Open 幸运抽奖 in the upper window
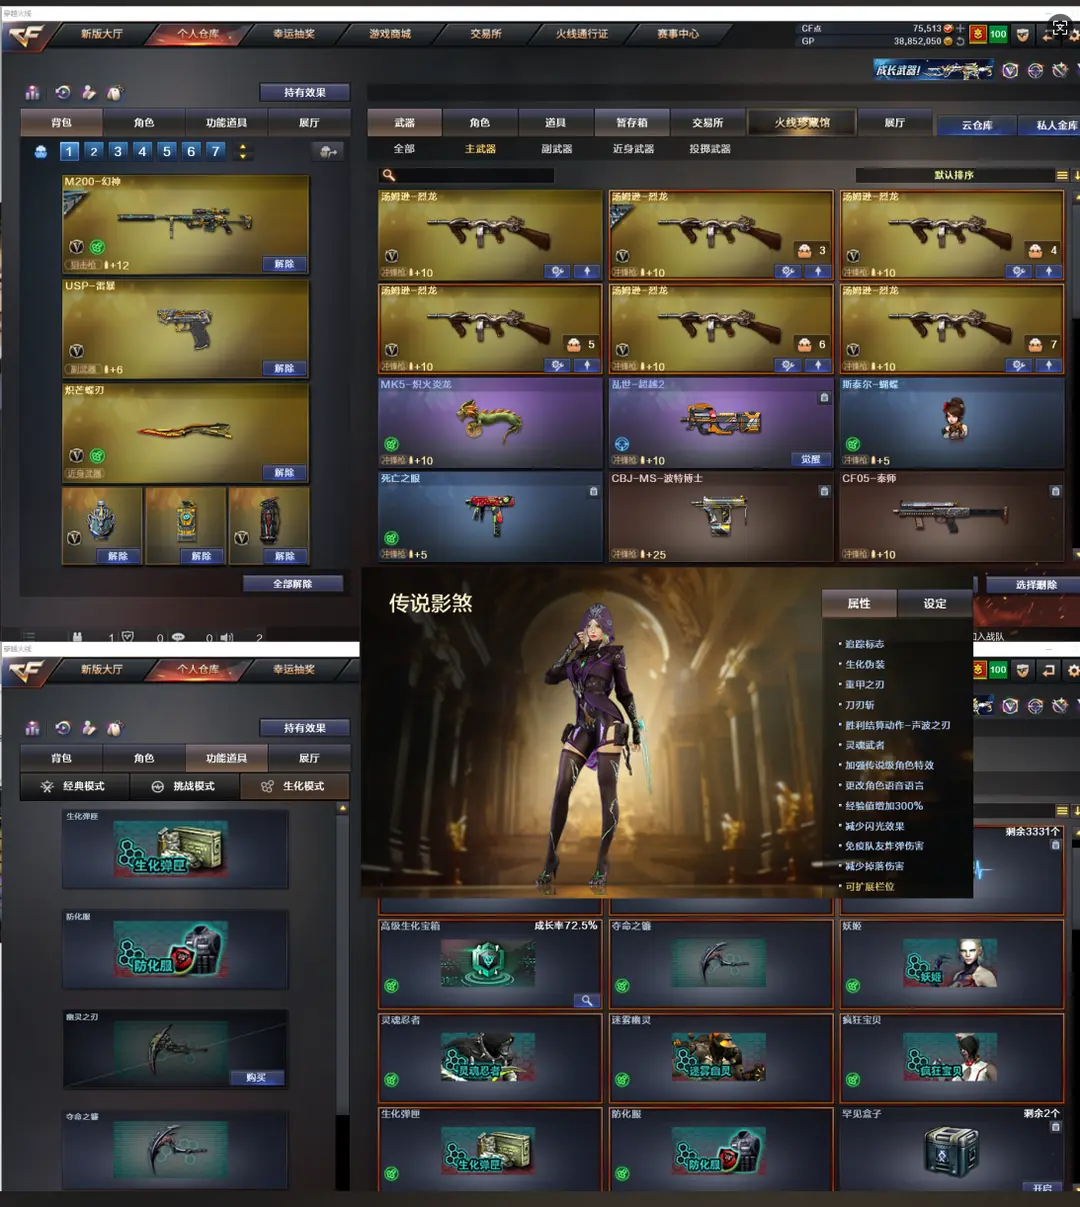 click(x=293, y=34)
